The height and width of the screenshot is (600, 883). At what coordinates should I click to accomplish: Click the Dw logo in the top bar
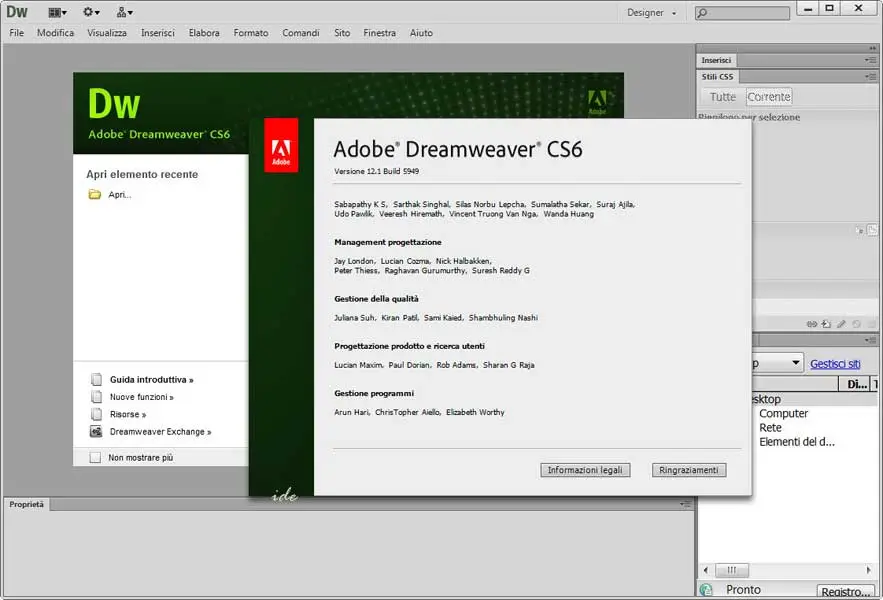[17, 12]
